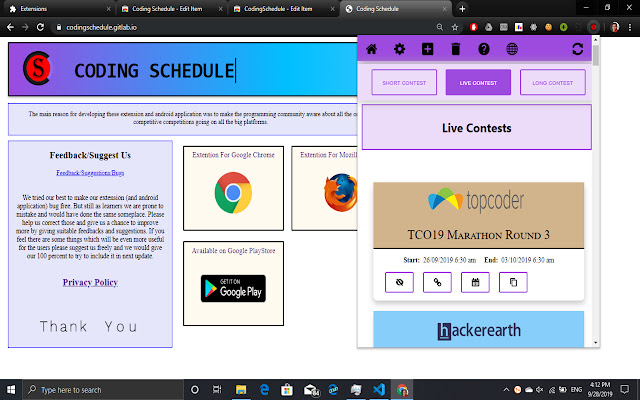
Task: Click the green circle extension icon
Action: pyautogui.click(x=564, y=27)
